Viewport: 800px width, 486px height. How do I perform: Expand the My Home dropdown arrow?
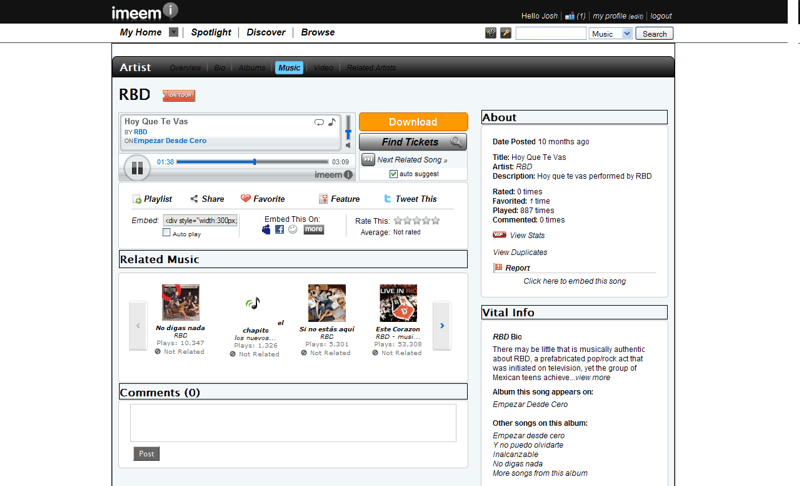pyautogui.click(x=173, y=32)
